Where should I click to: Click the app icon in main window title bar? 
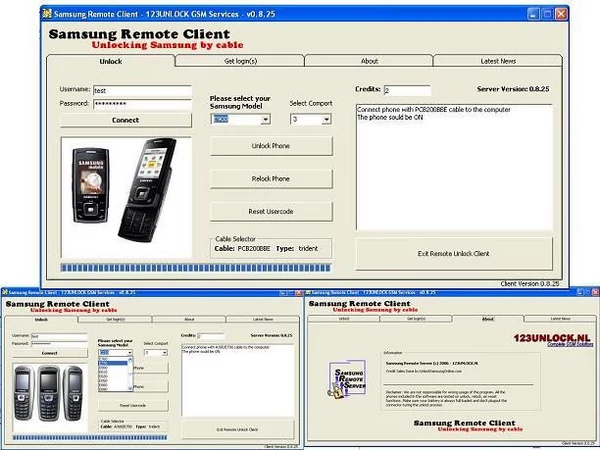point(47,14)
